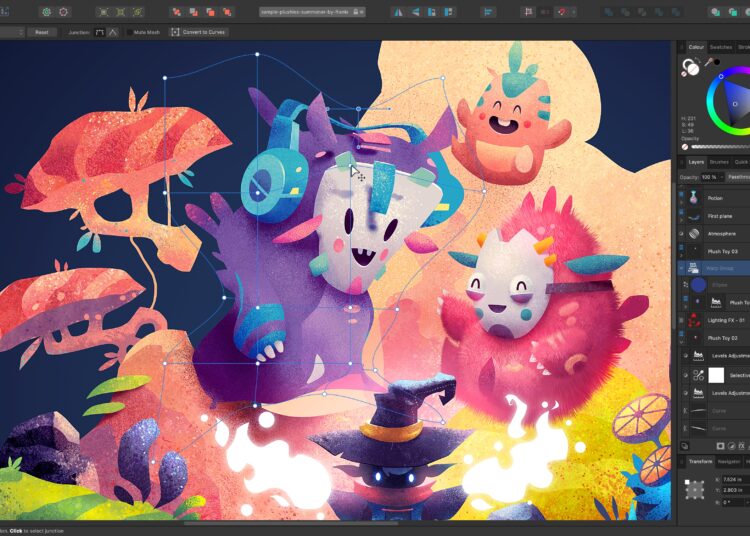Switch to the Navigator tab
Screen dimensions: 750x536
pyautogui.click(x=729, y=461)
